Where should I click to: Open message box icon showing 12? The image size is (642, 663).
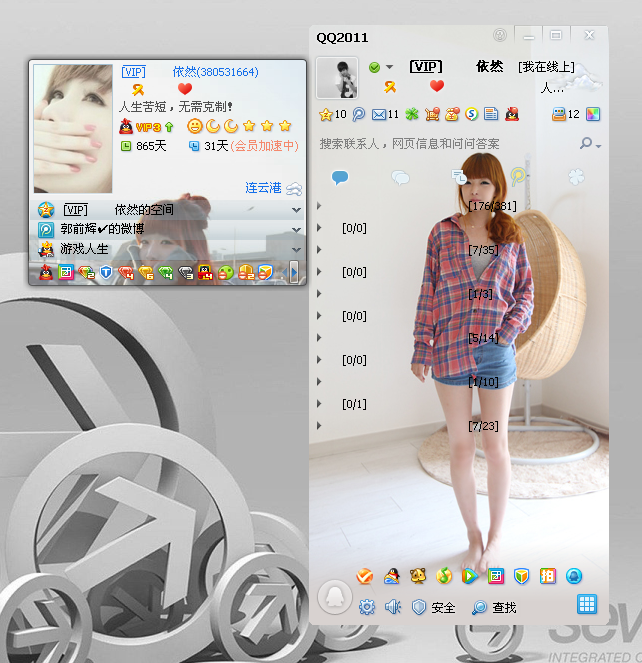point(565,114)
